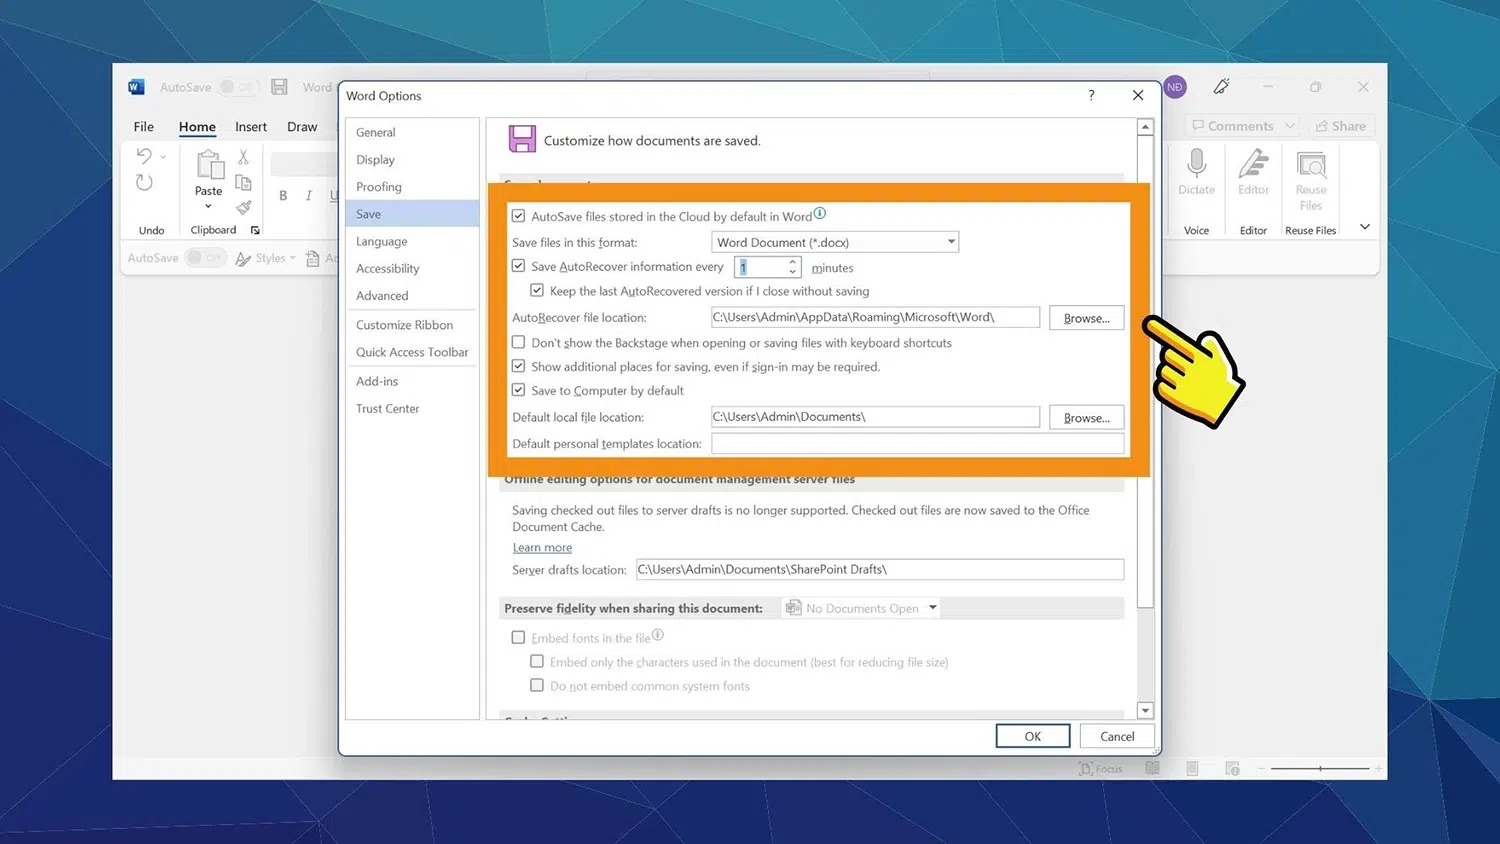The width and height of the screenshot is (1500, 844).
Task: Open the Styles dropdown in quick toolbar
Action: click(292, 258)
